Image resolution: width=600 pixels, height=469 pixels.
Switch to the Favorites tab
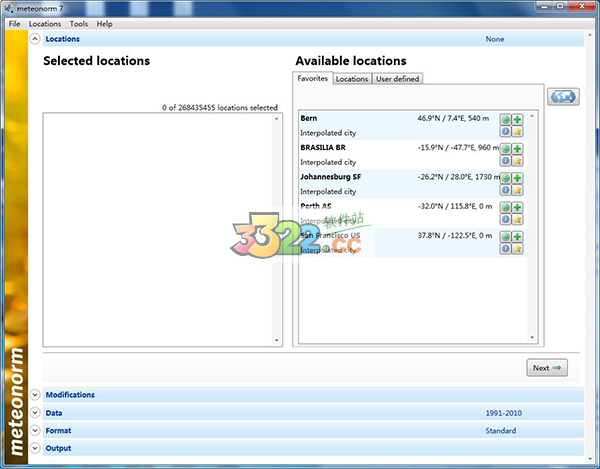[313, 78]
